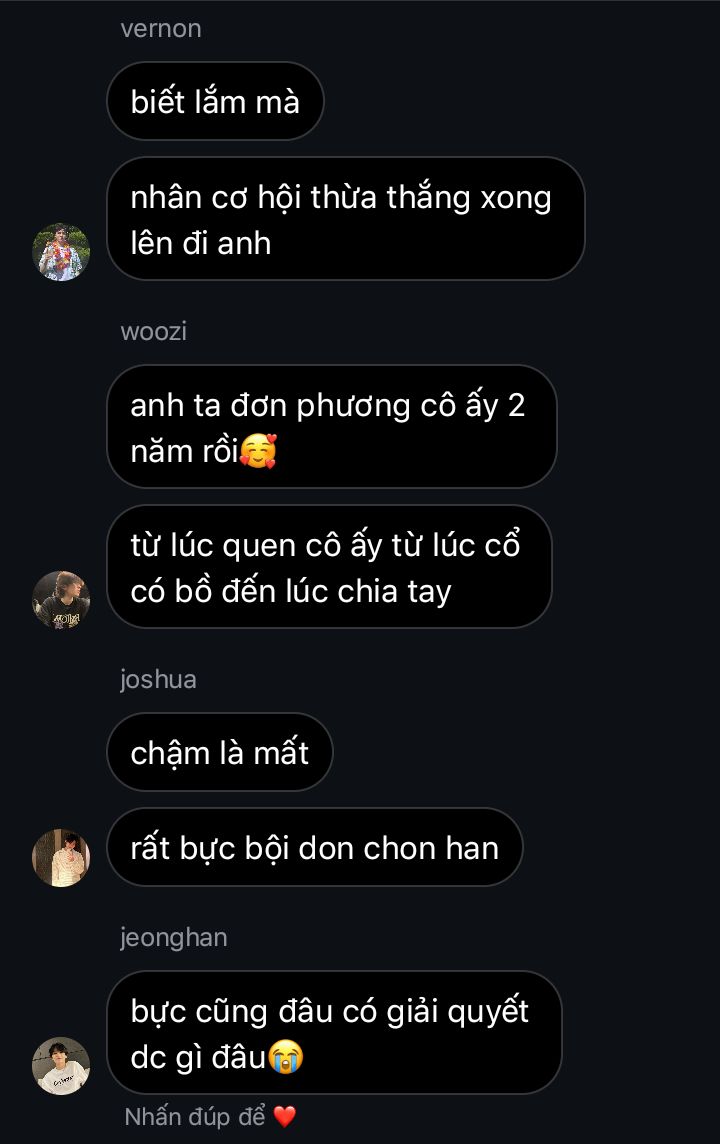
Task: Select the 'từ lúc quen cô ấy' message
Action: point(329,567)
